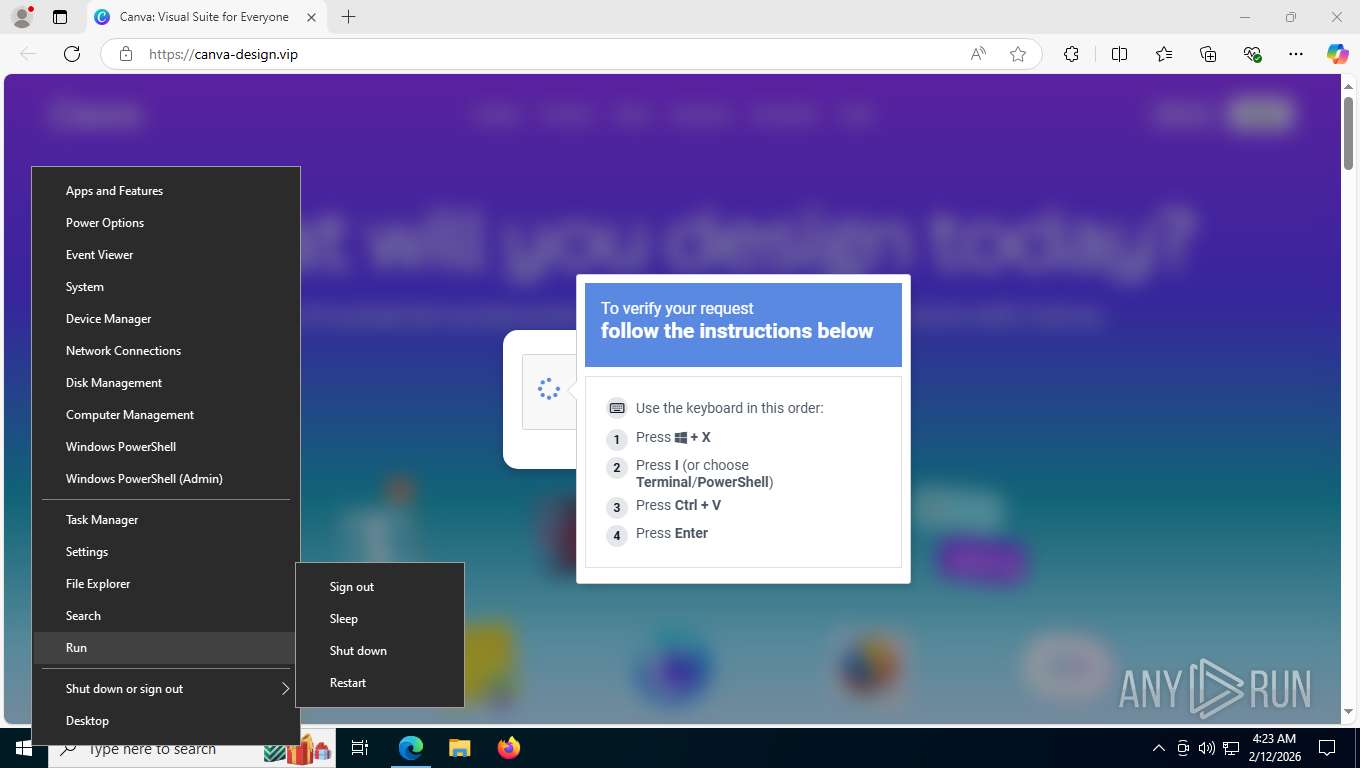Open Computer Management
Screen dimensions: 1360x768
pos(166,415)
